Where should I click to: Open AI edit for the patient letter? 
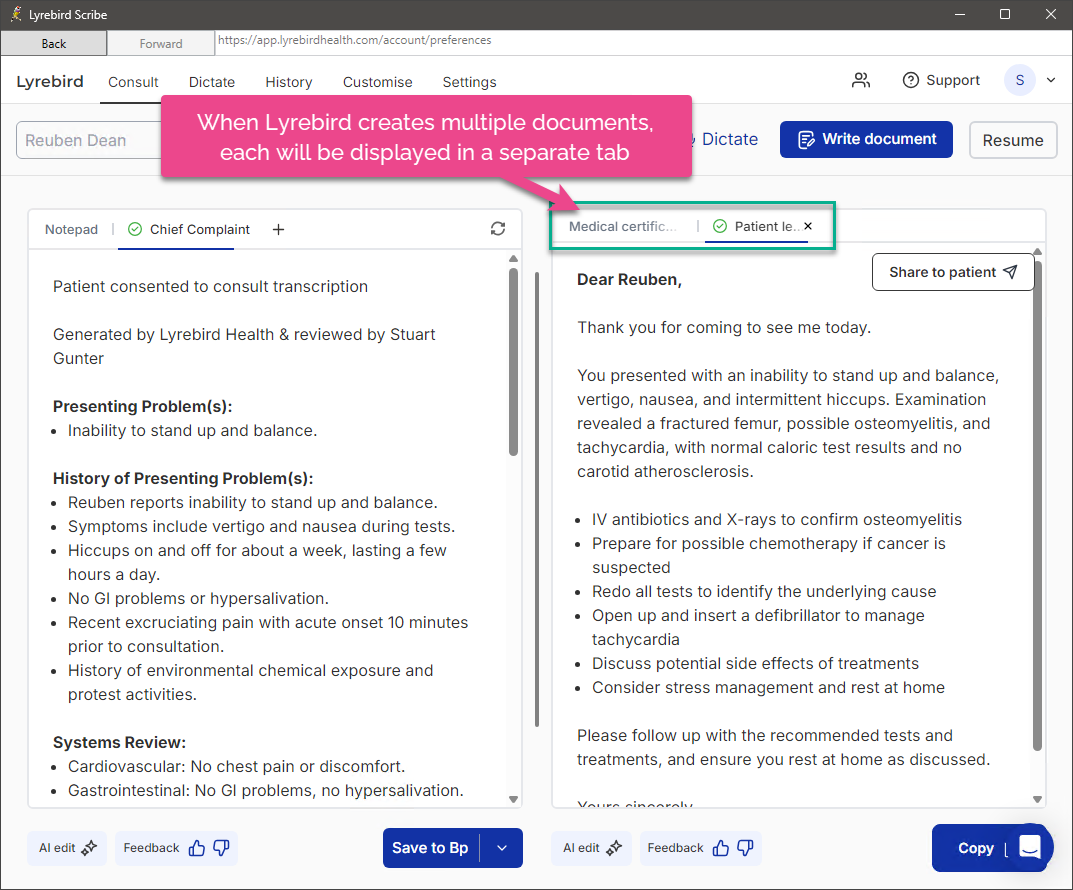click(592, 848)
